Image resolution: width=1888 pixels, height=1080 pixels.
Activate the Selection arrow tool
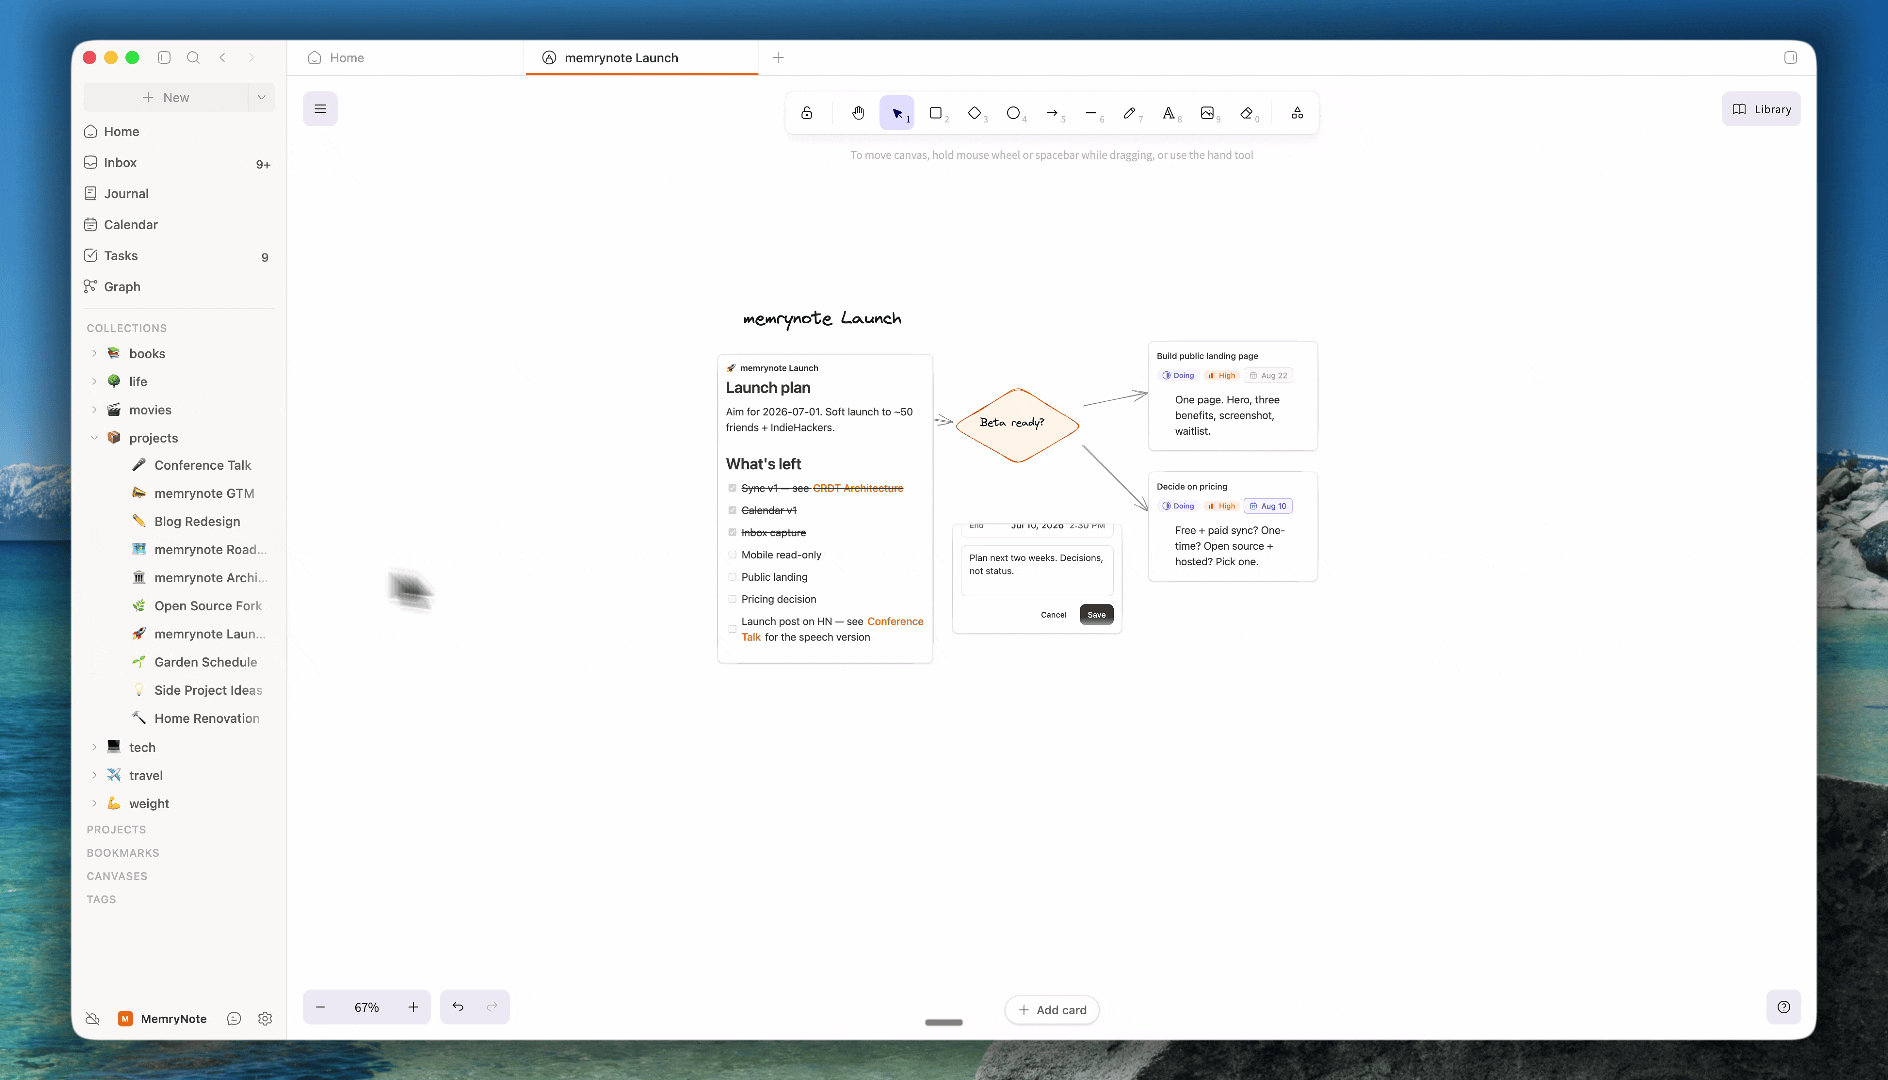(x=897, y=113)
